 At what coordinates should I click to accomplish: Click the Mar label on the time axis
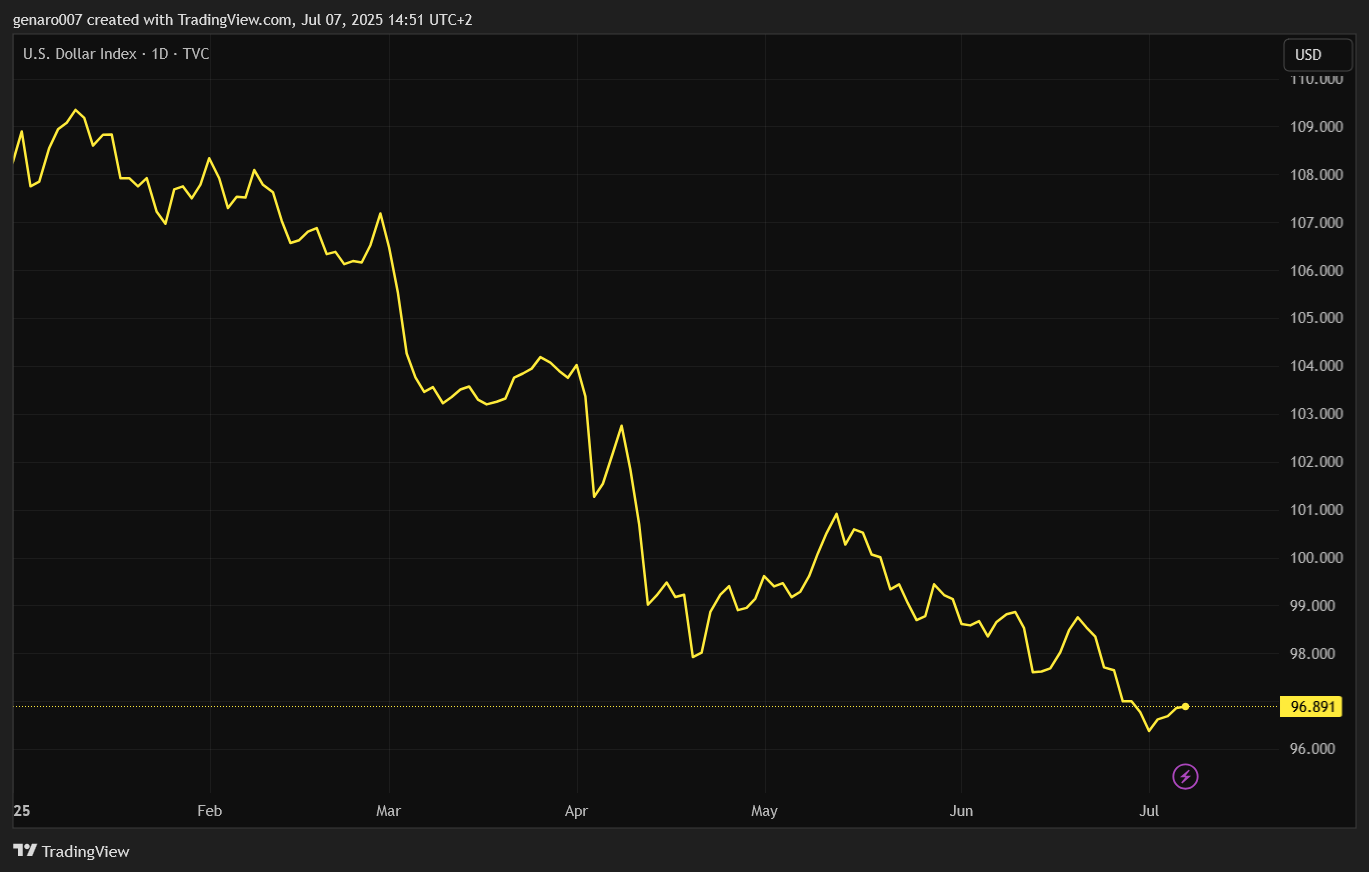click(x=388, y=811)
